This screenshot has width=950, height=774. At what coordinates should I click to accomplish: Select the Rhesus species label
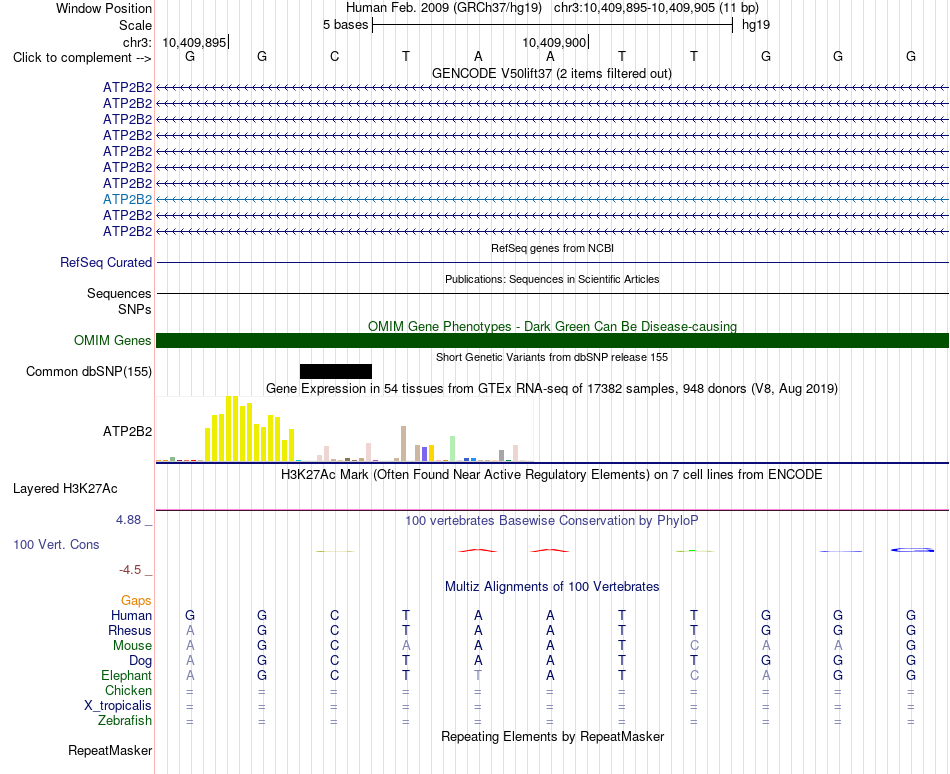click(130, 630)
